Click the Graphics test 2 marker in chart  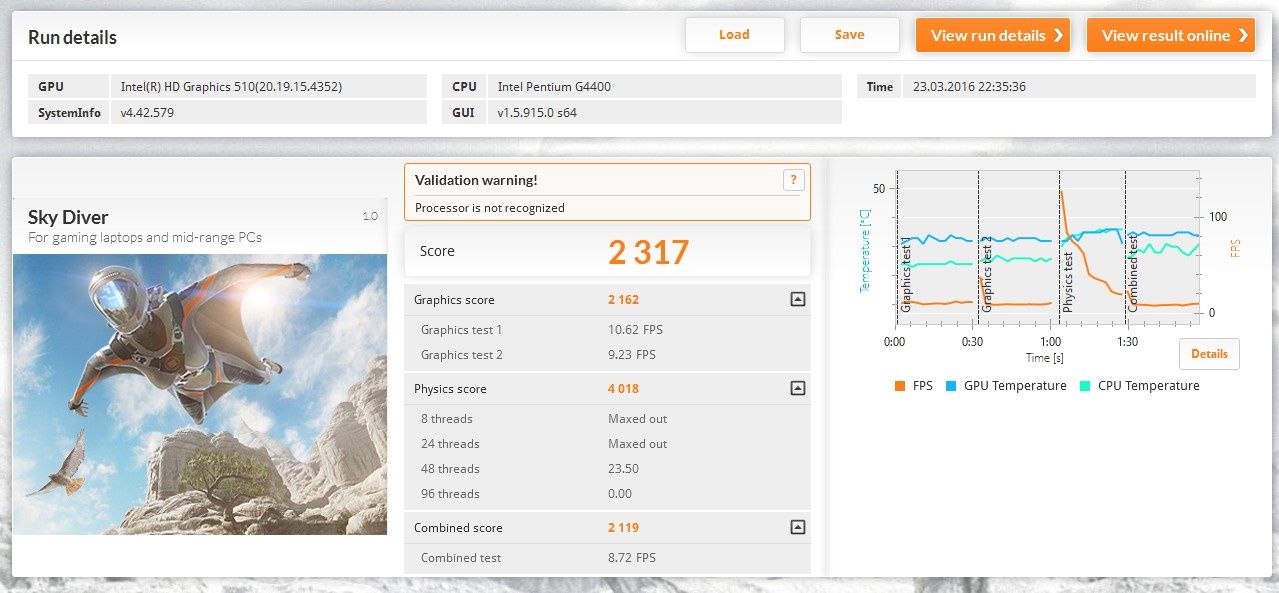(x=986, y=275)
